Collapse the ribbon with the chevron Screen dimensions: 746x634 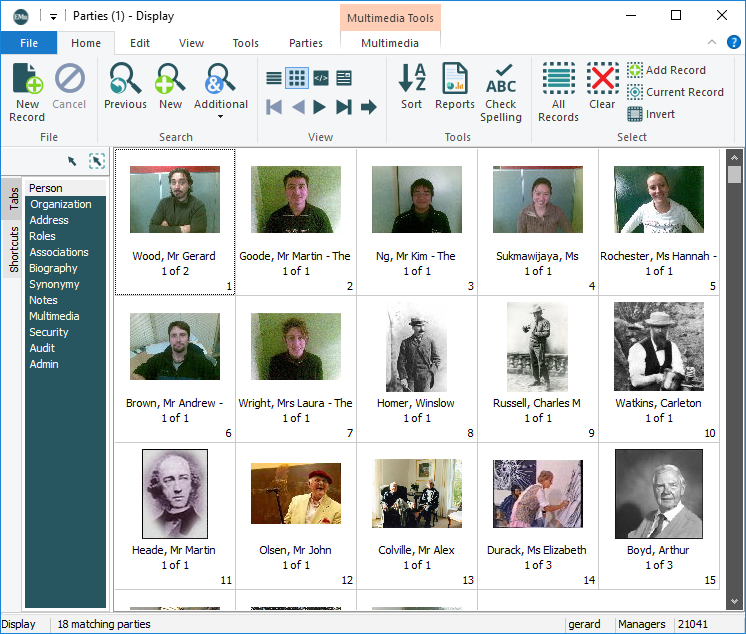(x=711, y=42)
